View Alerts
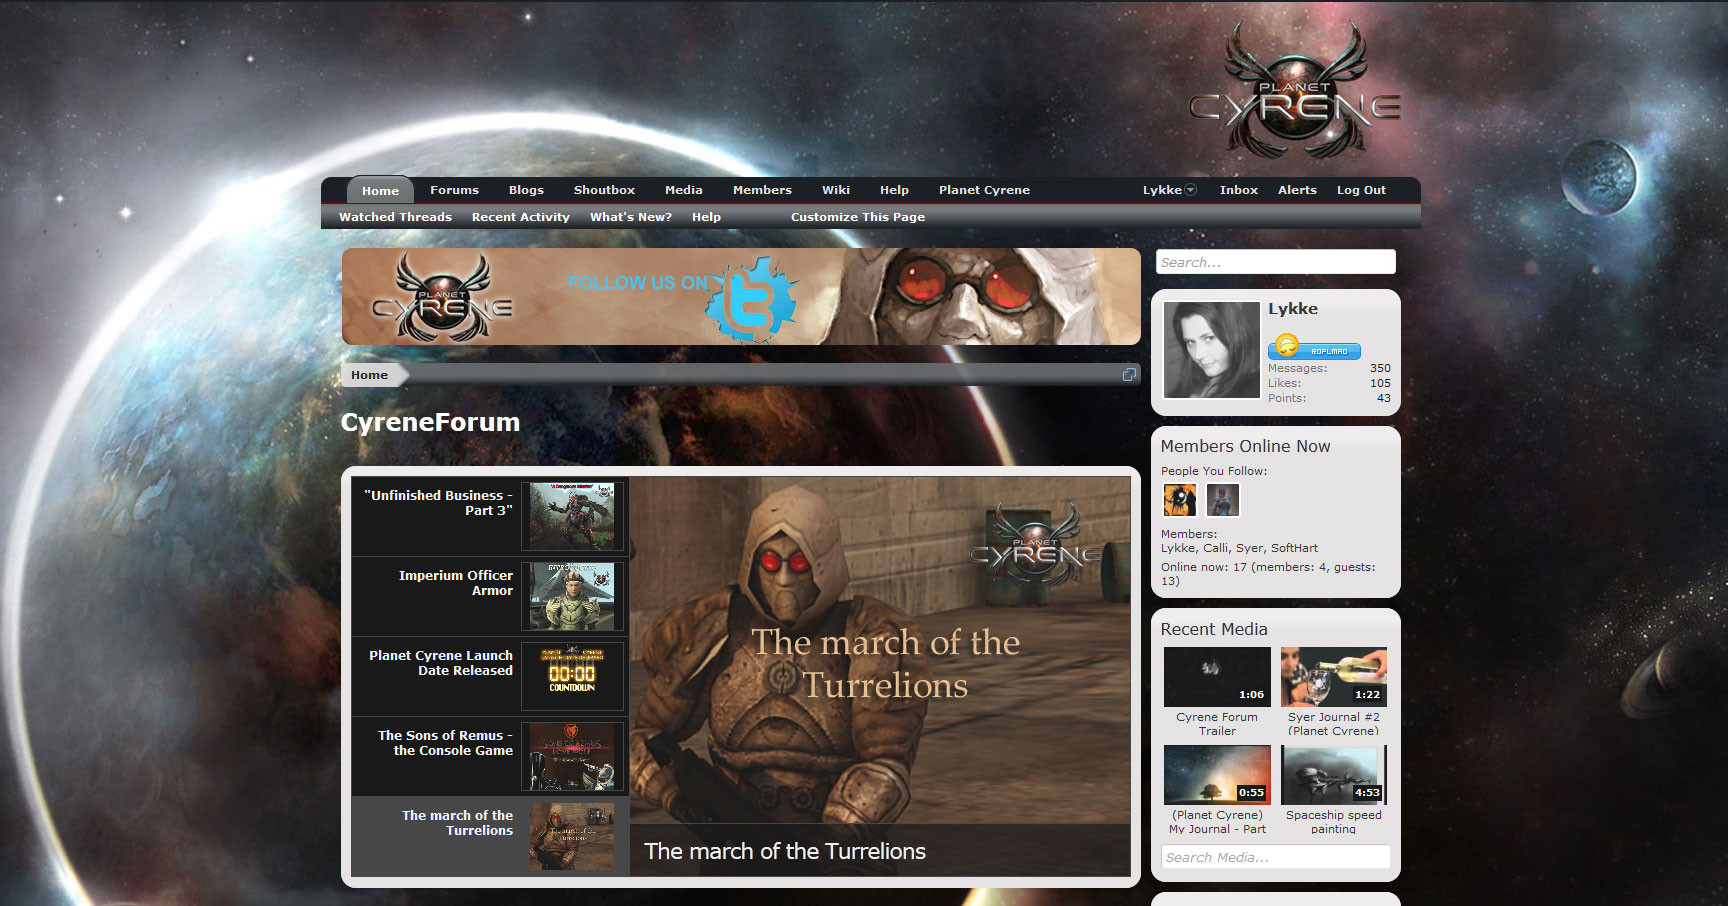Viewport: 1728px width, 906px height. 1297,190
